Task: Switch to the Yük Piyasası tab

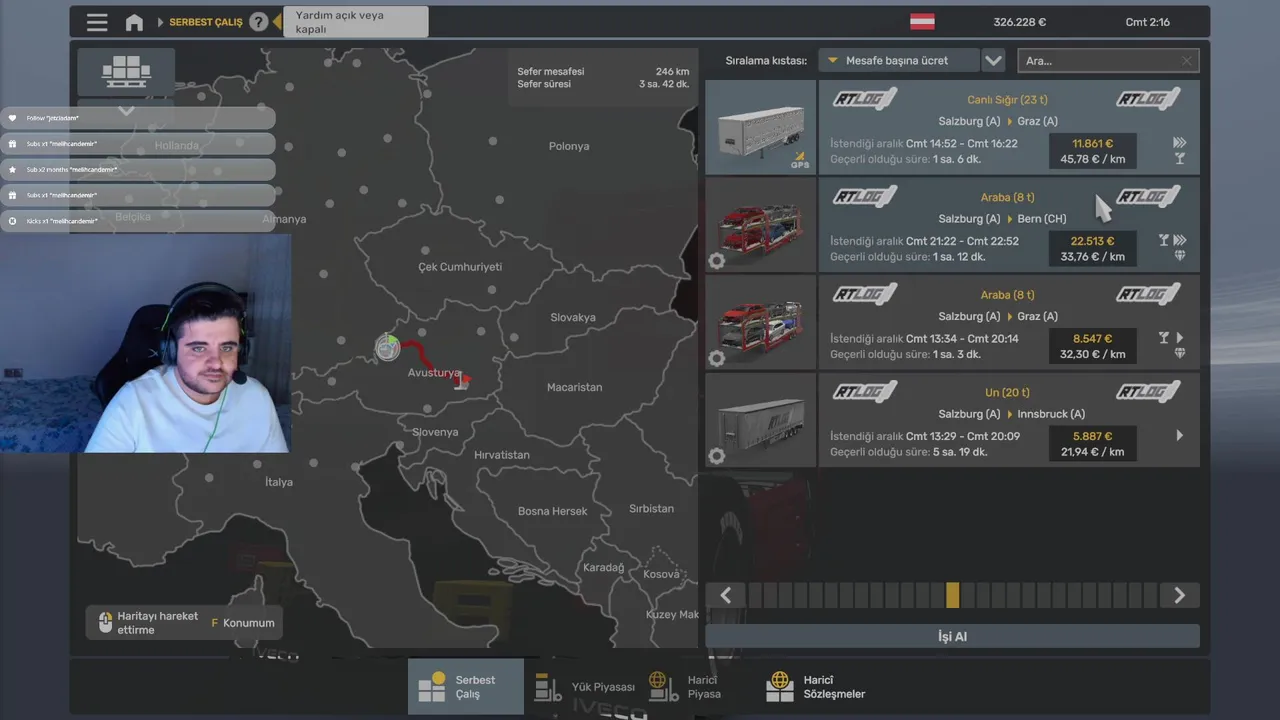Action: [x=584, y=686]
